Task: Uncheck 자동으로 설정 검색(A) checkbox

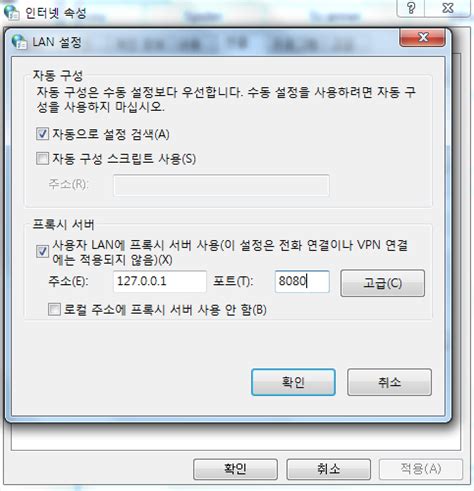Action: (42, 134)
